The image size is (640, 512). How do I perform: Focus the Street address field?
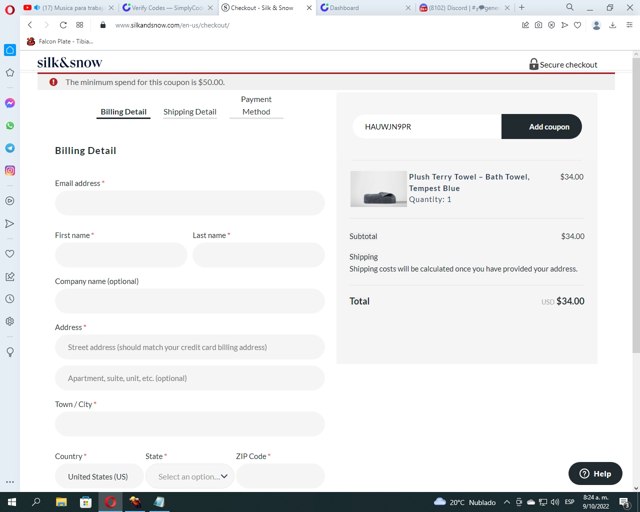pos(190,347)
